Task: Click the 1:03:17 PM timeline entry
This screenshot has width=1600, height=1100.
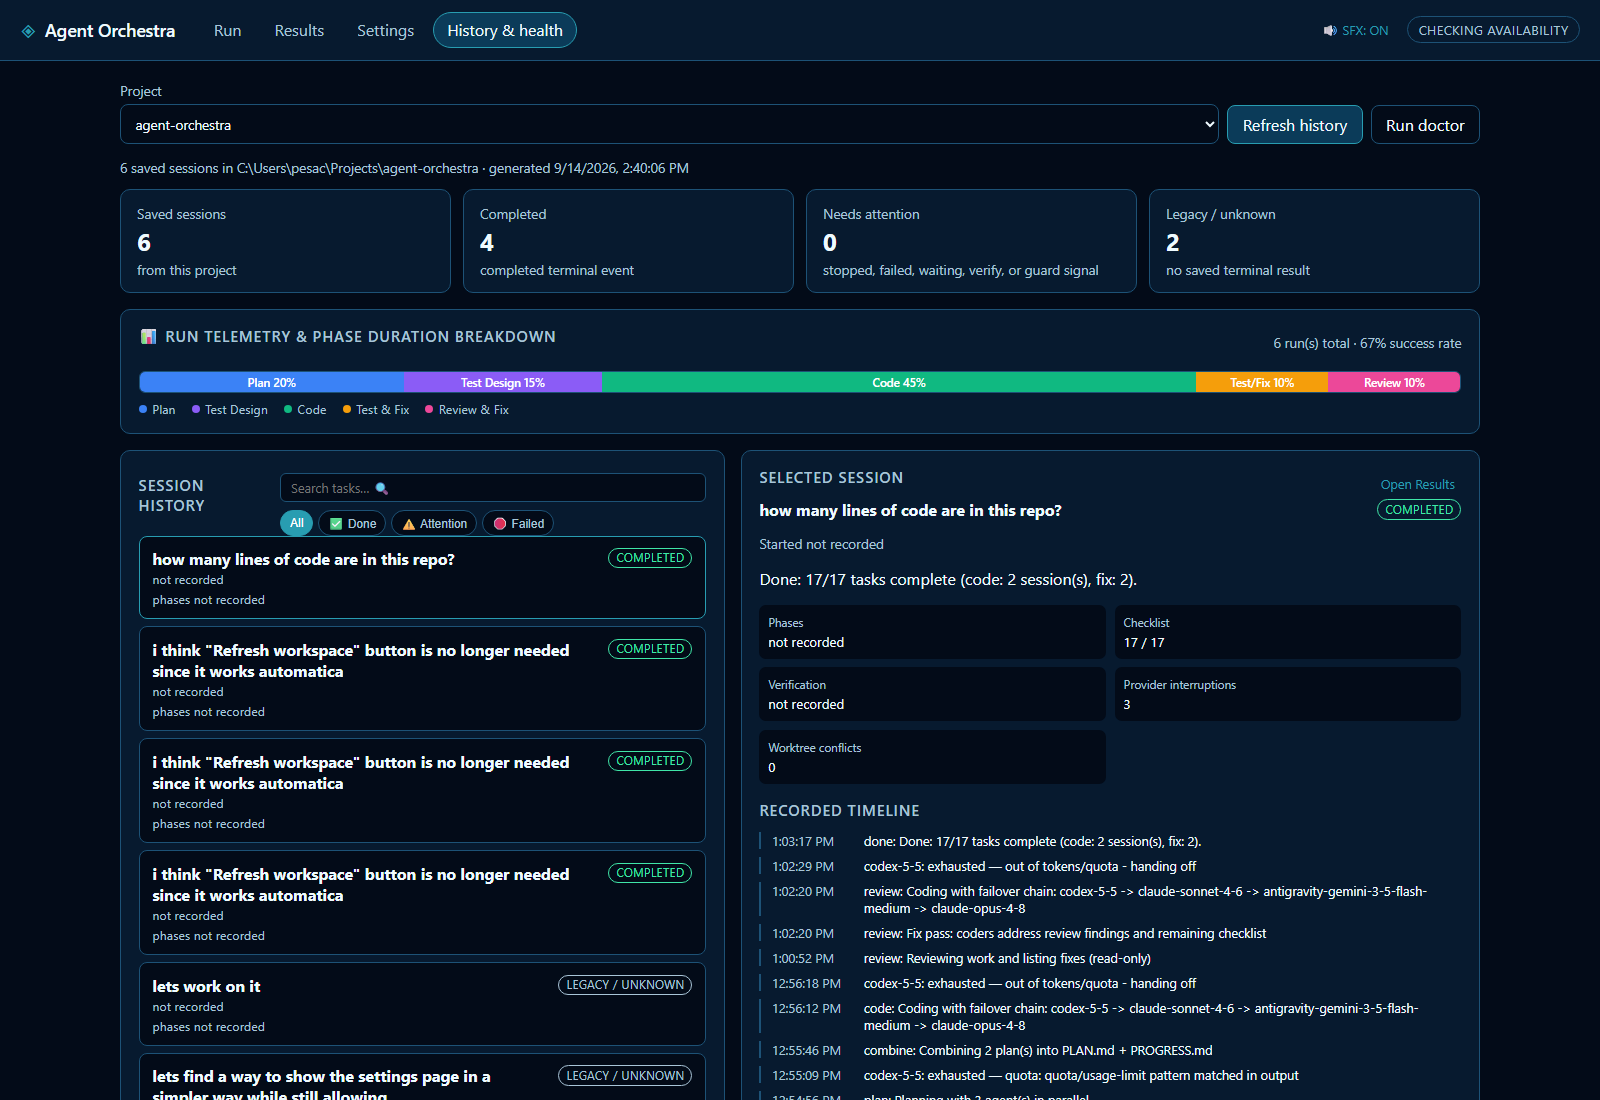Action: (x=1109, y=842)
